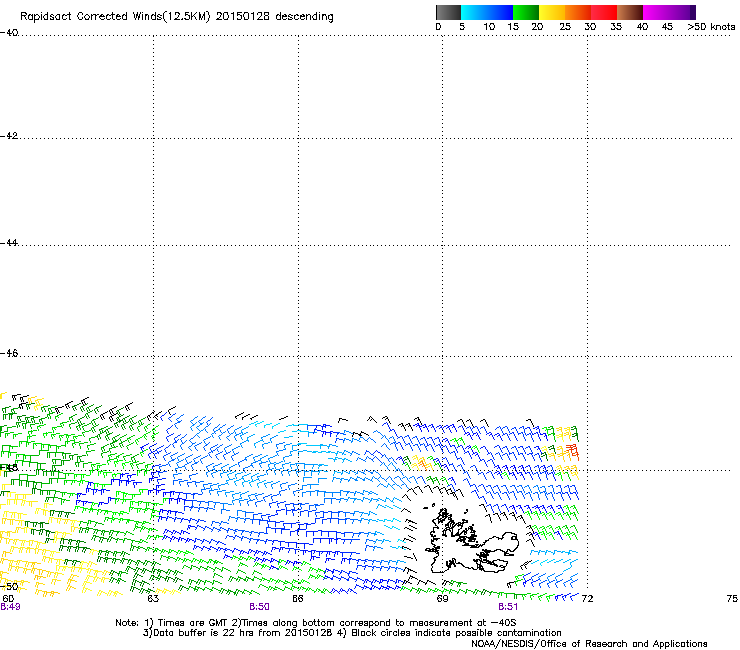The height and width of the screenshot is (650, 740).
Task: Click the note 'Times are GMT' line
Action: (316, 623)
